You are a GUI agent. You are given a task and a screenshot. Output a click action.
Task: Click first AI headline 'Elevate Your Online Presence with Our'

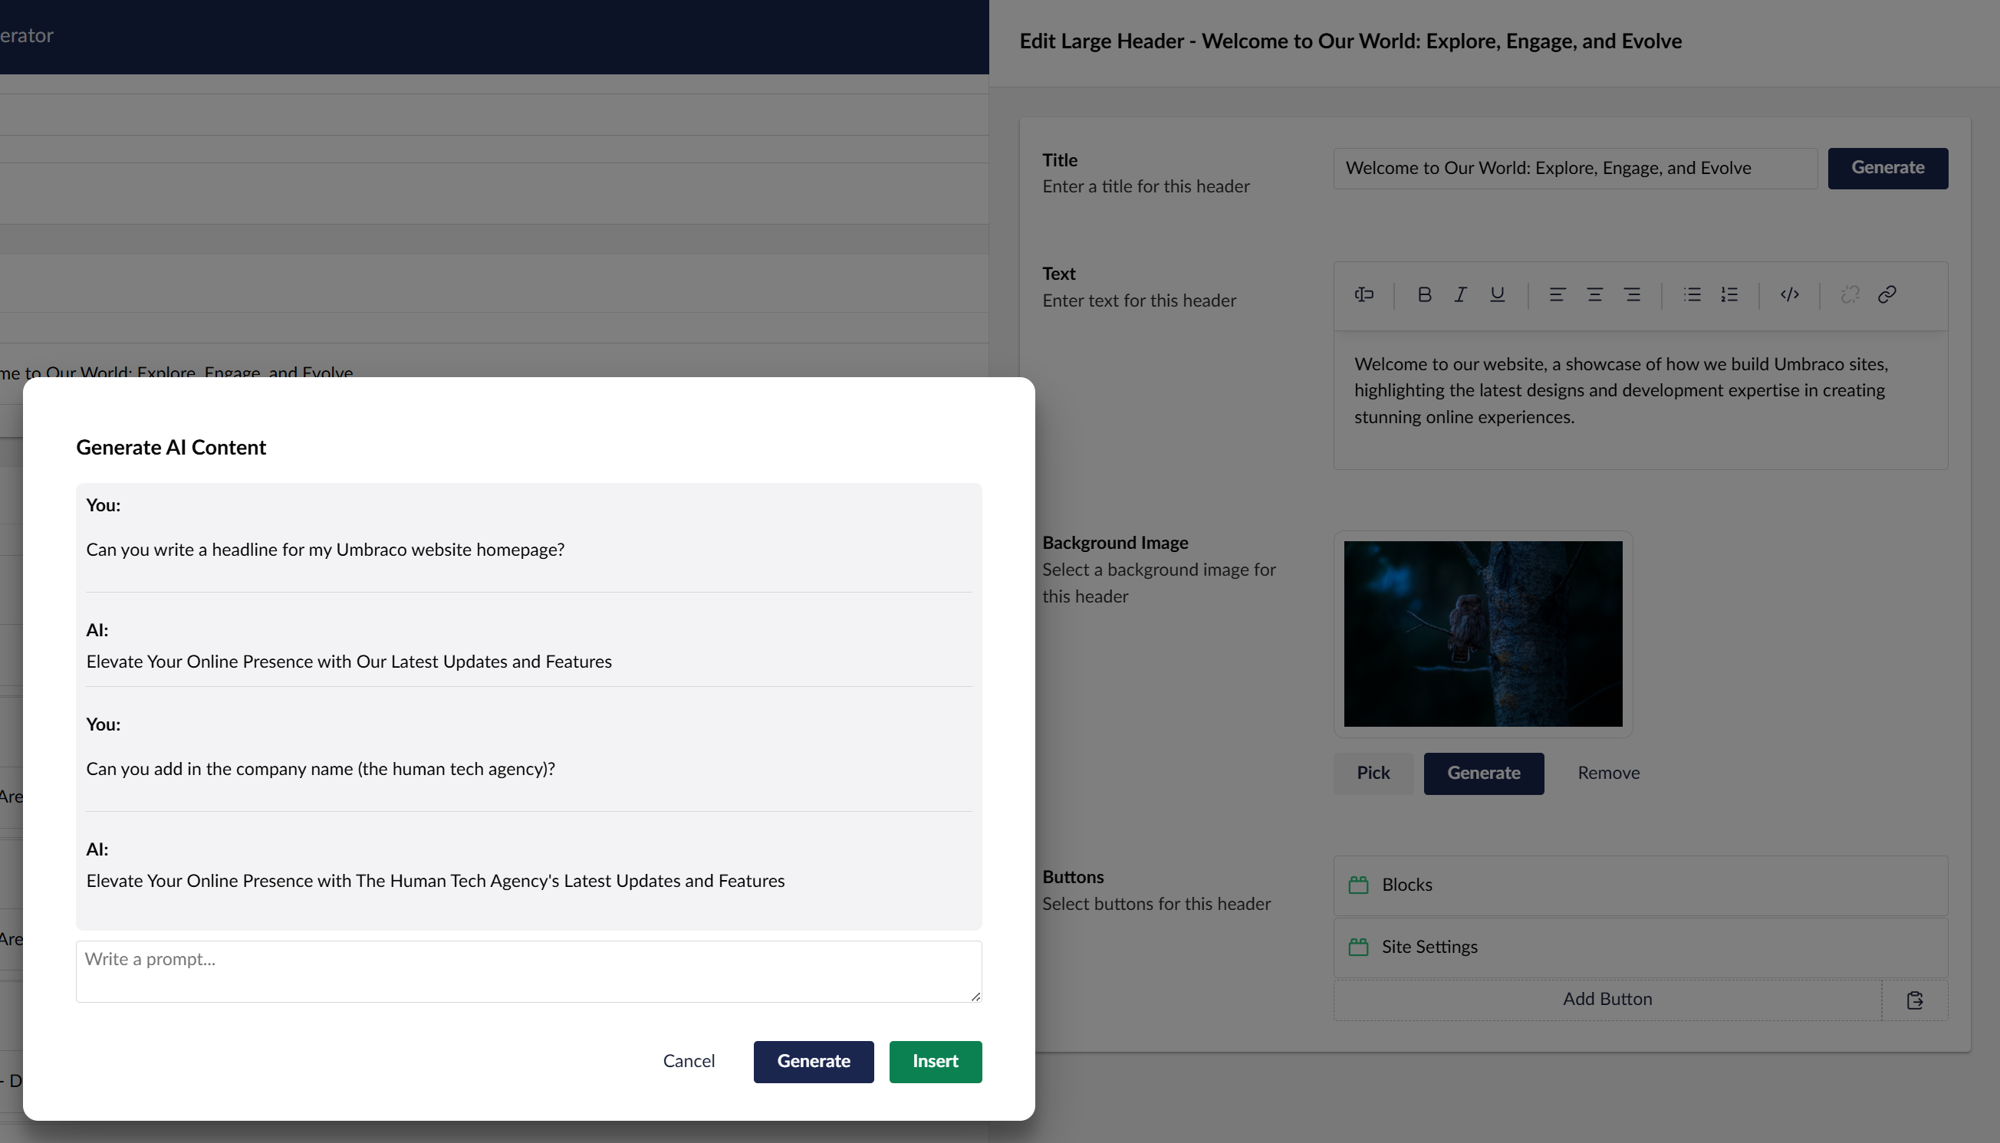click(x=349, y=662)
